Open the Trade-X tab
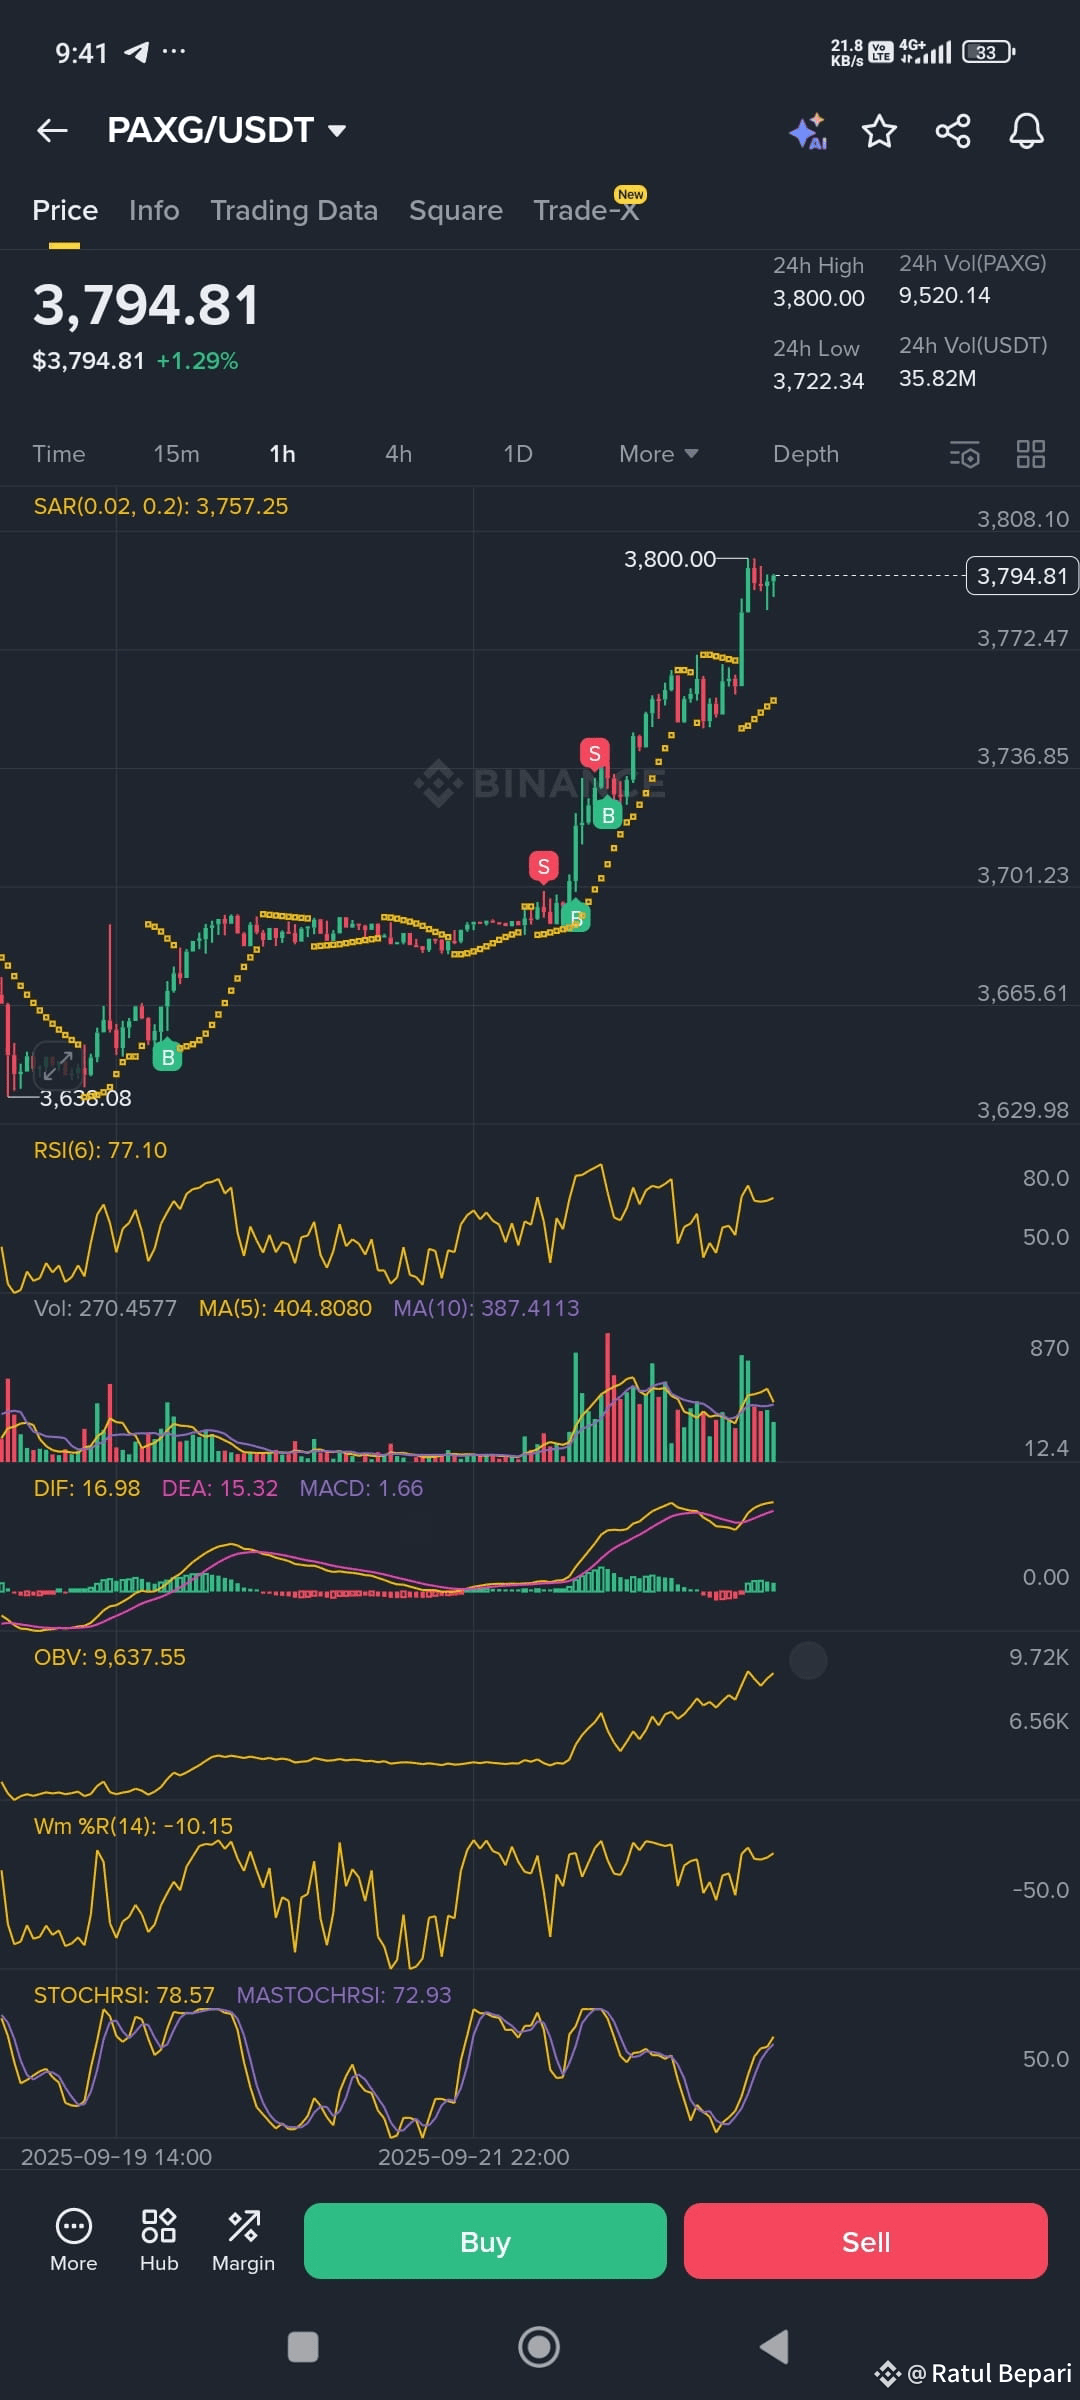The height and width of the screenshot is (2400, 1080). tap(586, 210)
